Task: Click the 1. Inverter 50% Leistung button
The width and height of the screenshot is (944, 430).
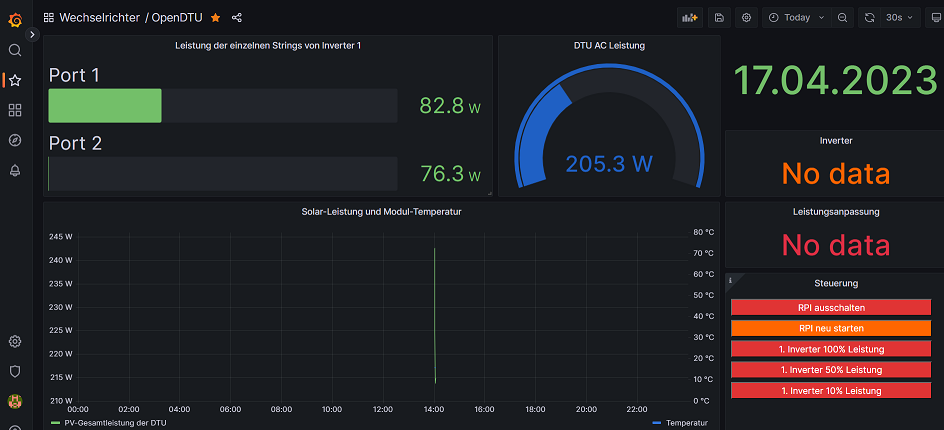Action: point(831,369)
